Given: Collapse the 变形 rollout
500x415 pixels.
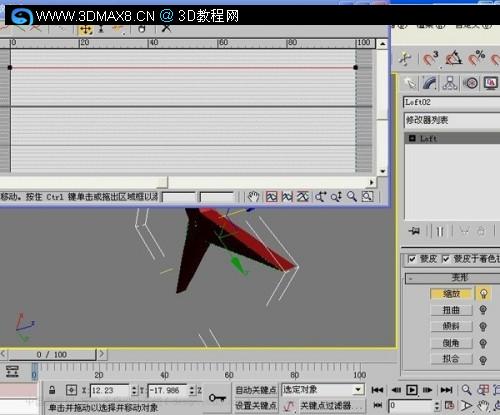Looking at the screenshot, I should point(453,278).
